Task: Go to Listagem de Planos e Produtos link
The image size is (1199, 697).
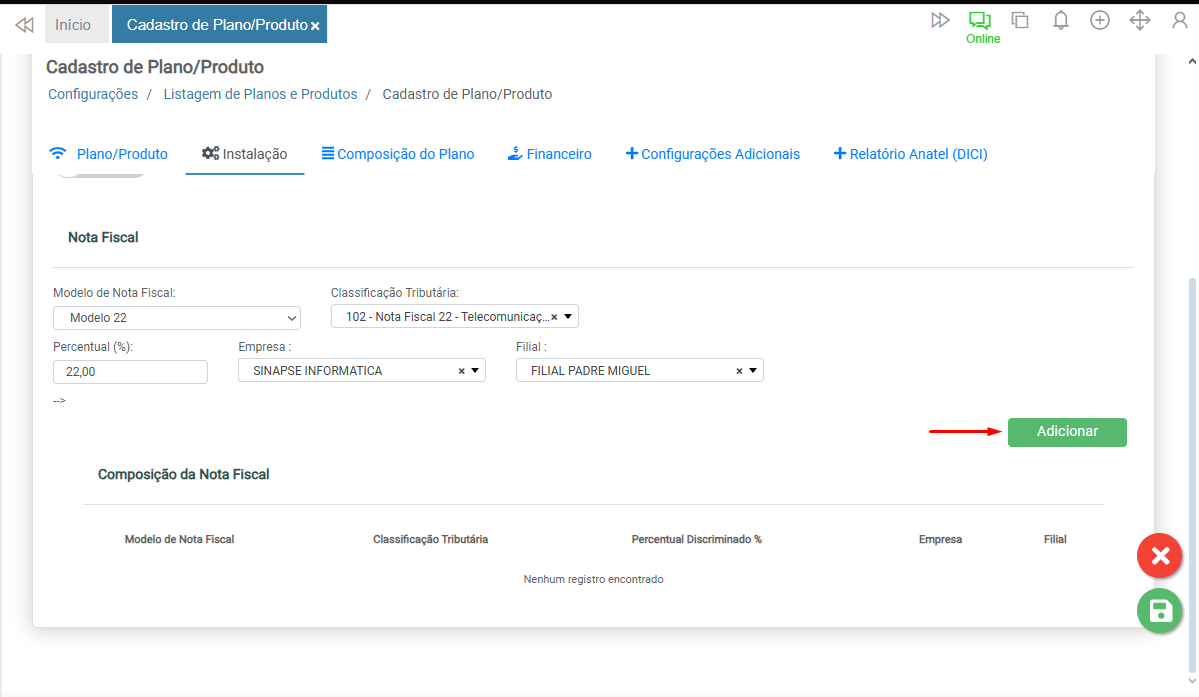Action: 260,94
